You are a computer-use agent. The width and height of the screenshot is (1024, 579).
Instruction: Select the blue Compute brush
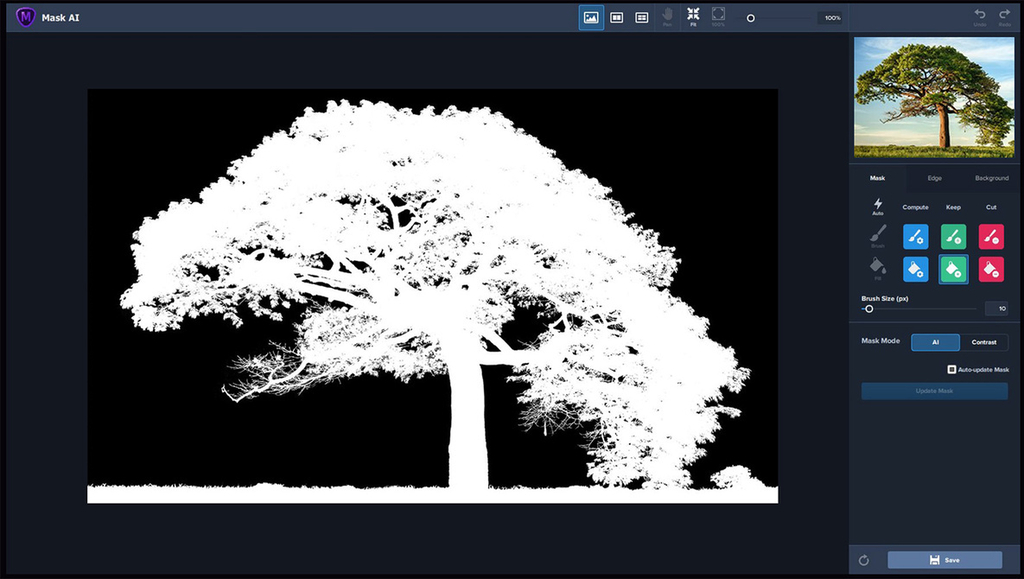(916, 236)
